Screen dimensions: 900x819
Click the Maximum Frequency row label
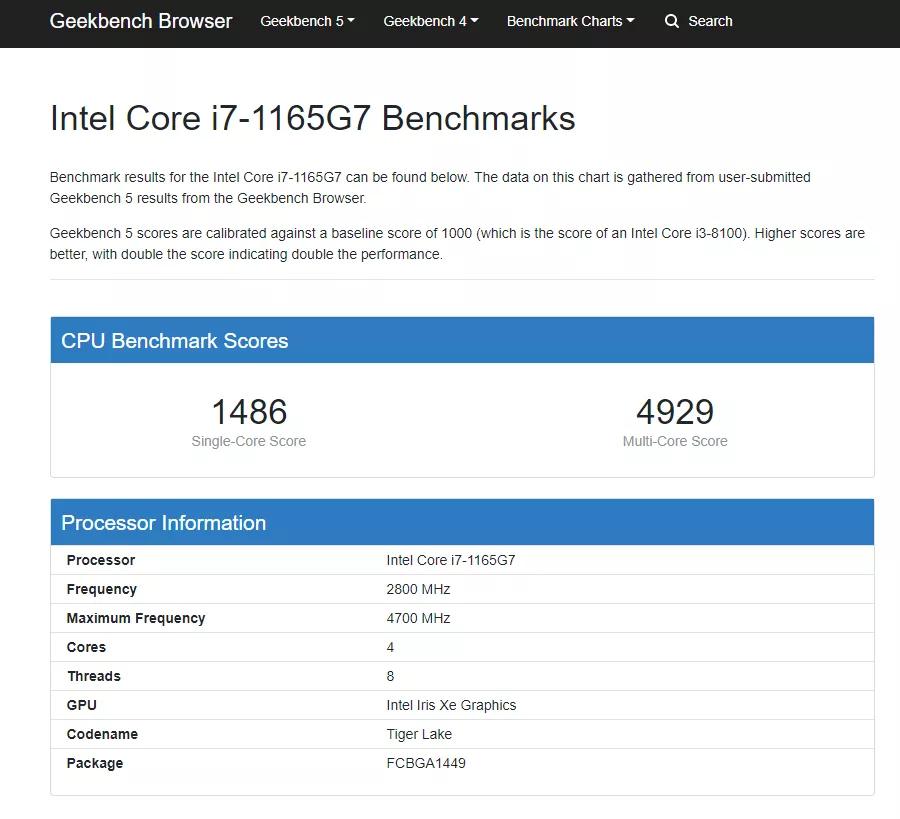tap(136, 618)
